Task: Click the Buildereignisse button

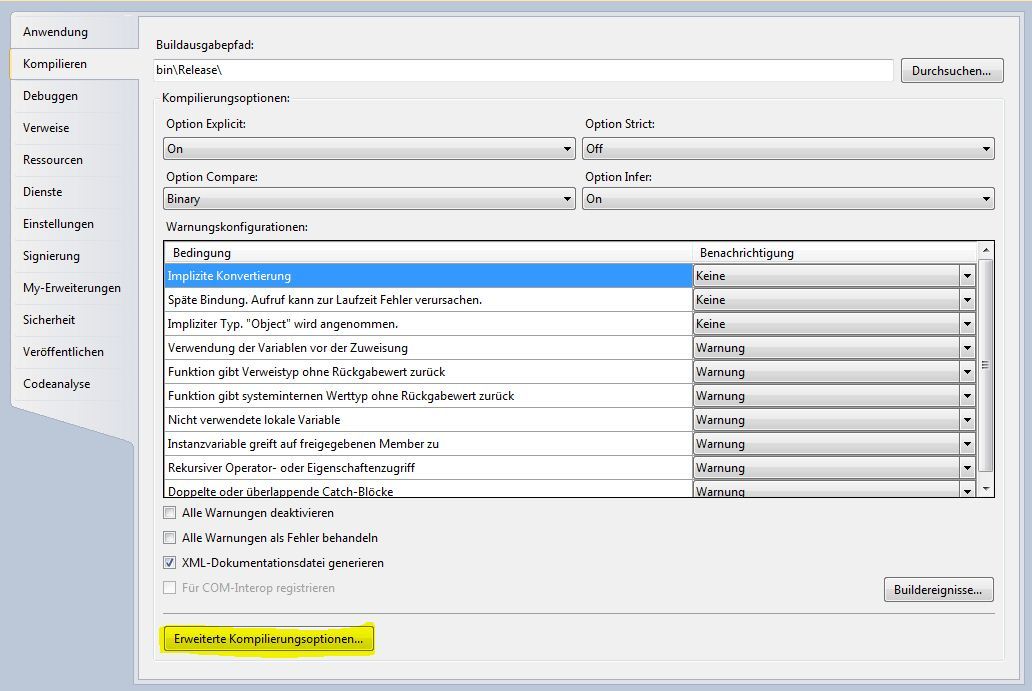Action: [938, 590]
